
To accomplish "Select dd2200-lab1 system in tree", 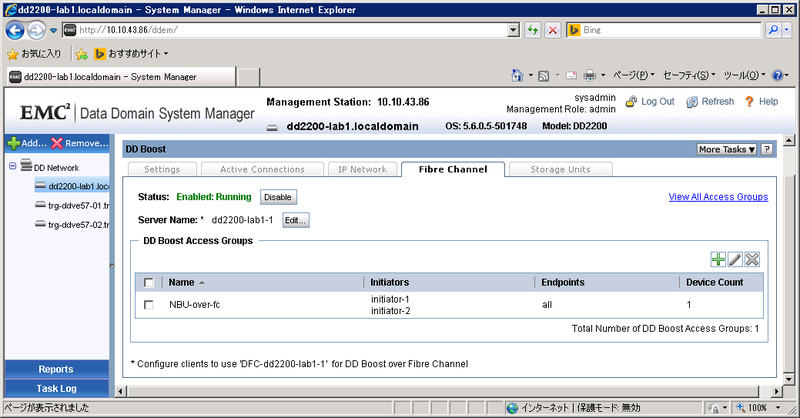I will point(72,186).
